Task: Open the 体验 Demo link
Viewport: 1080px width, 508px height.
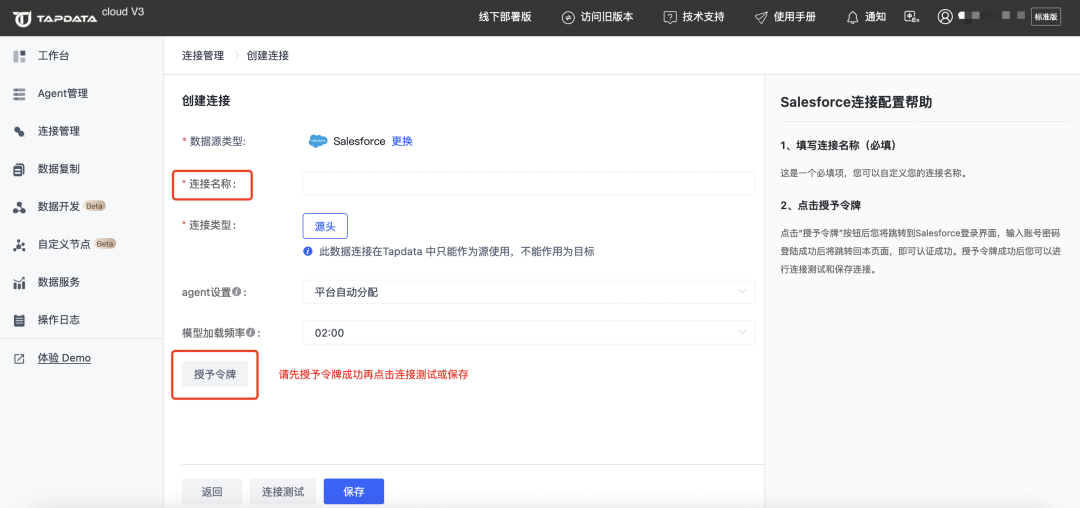Action: point(64,359)
